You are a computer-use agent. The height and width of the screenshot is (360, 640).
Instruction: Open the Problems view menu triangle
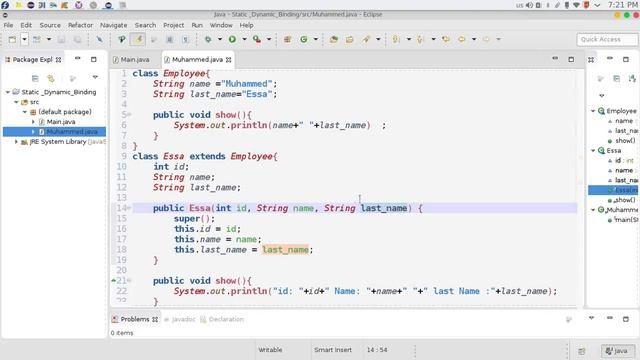(x=591, y=318)
